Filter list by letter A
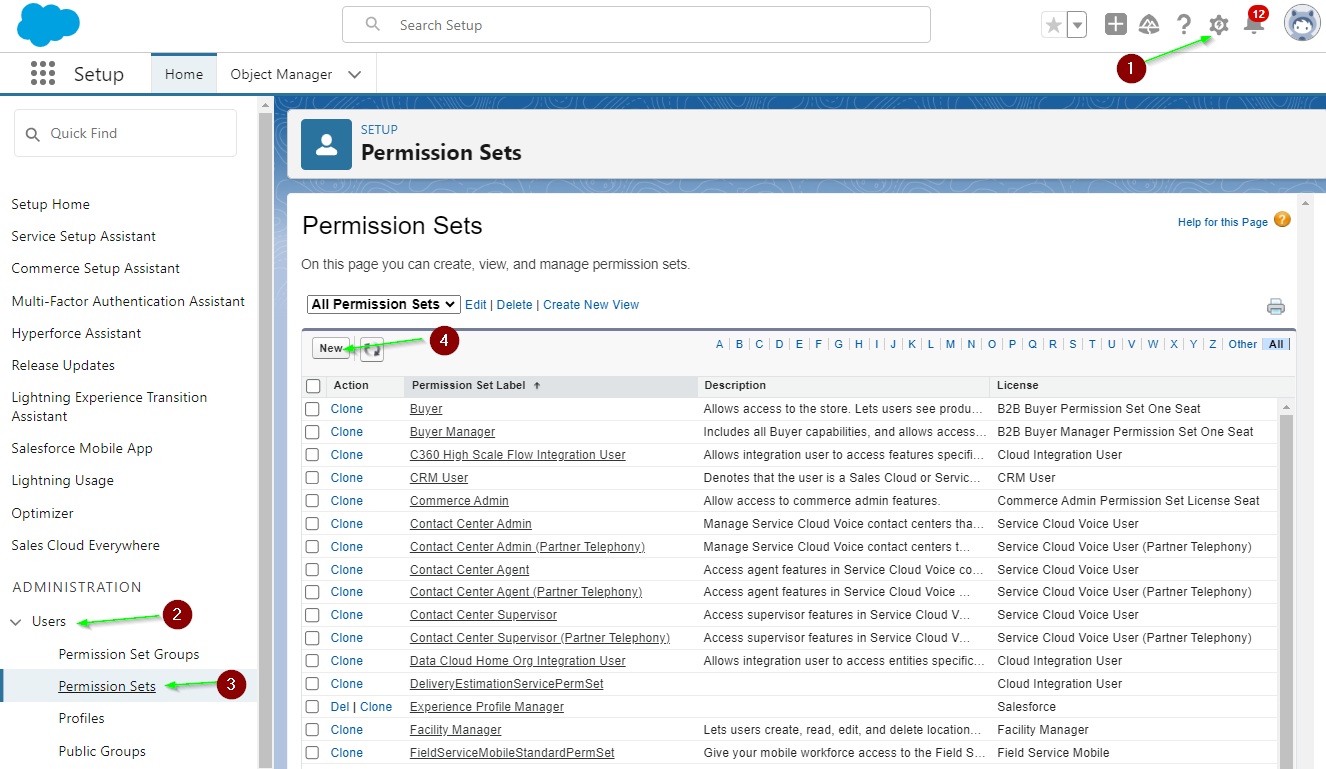 point(719,344)
